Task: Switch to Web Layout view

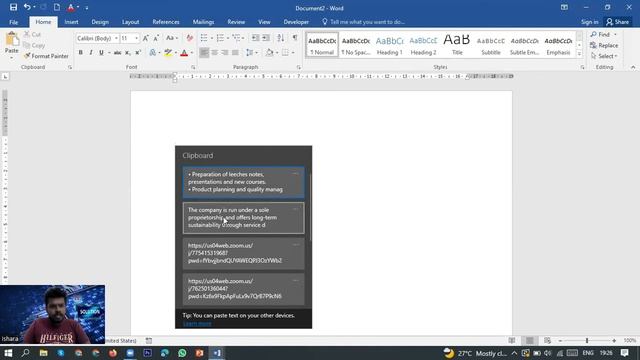Action: pyautogui.click(x=547, y=340)
